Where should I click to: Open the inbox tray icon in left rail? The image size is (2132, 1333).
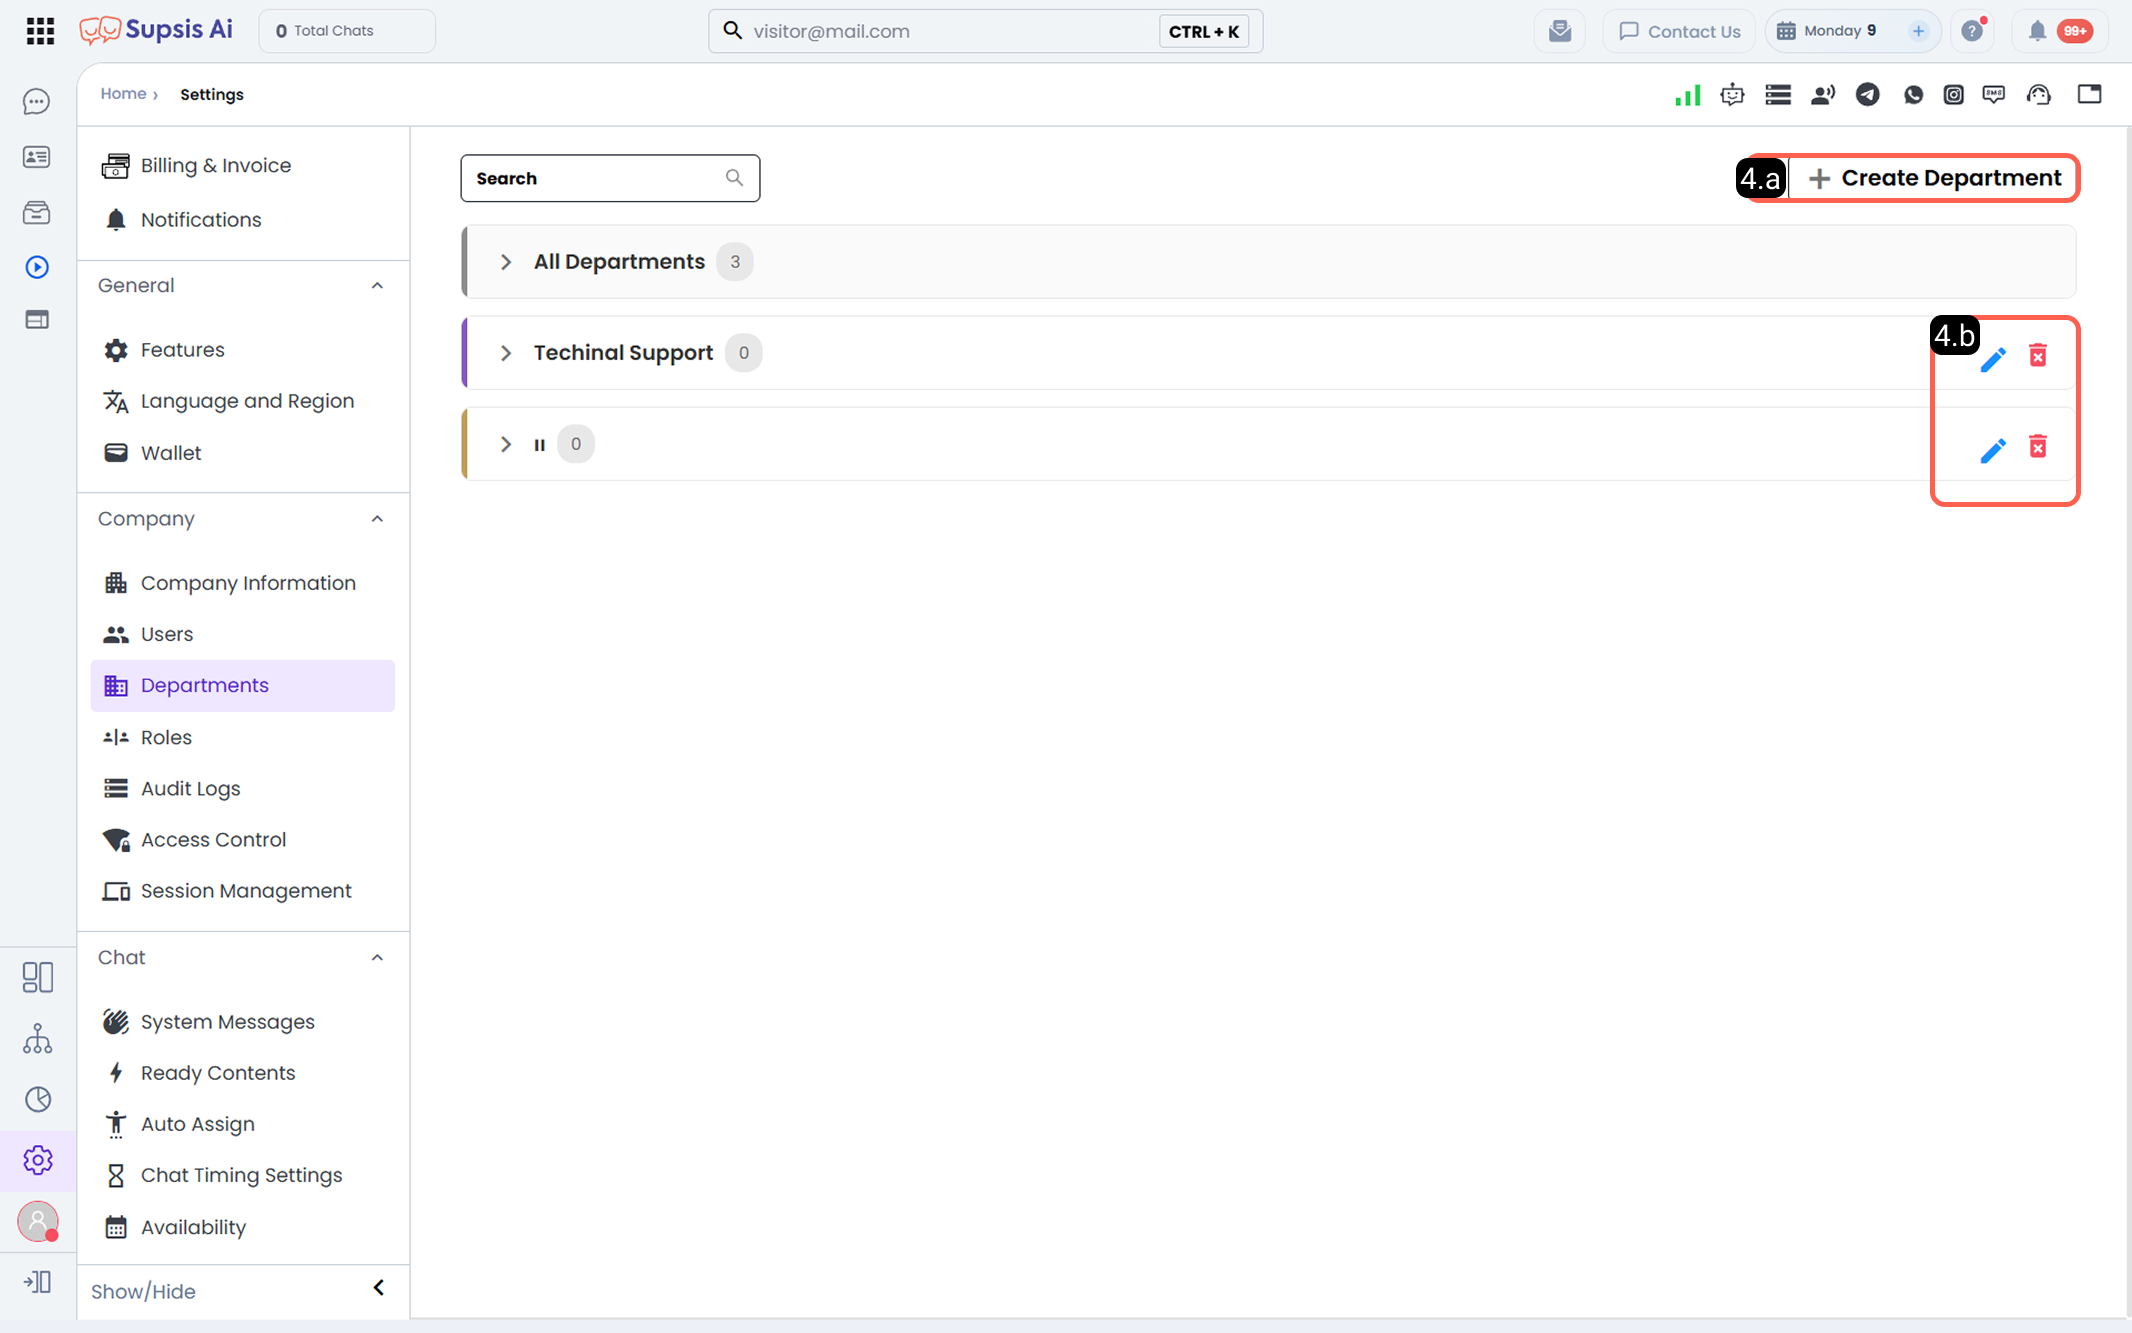click(37, 212)
